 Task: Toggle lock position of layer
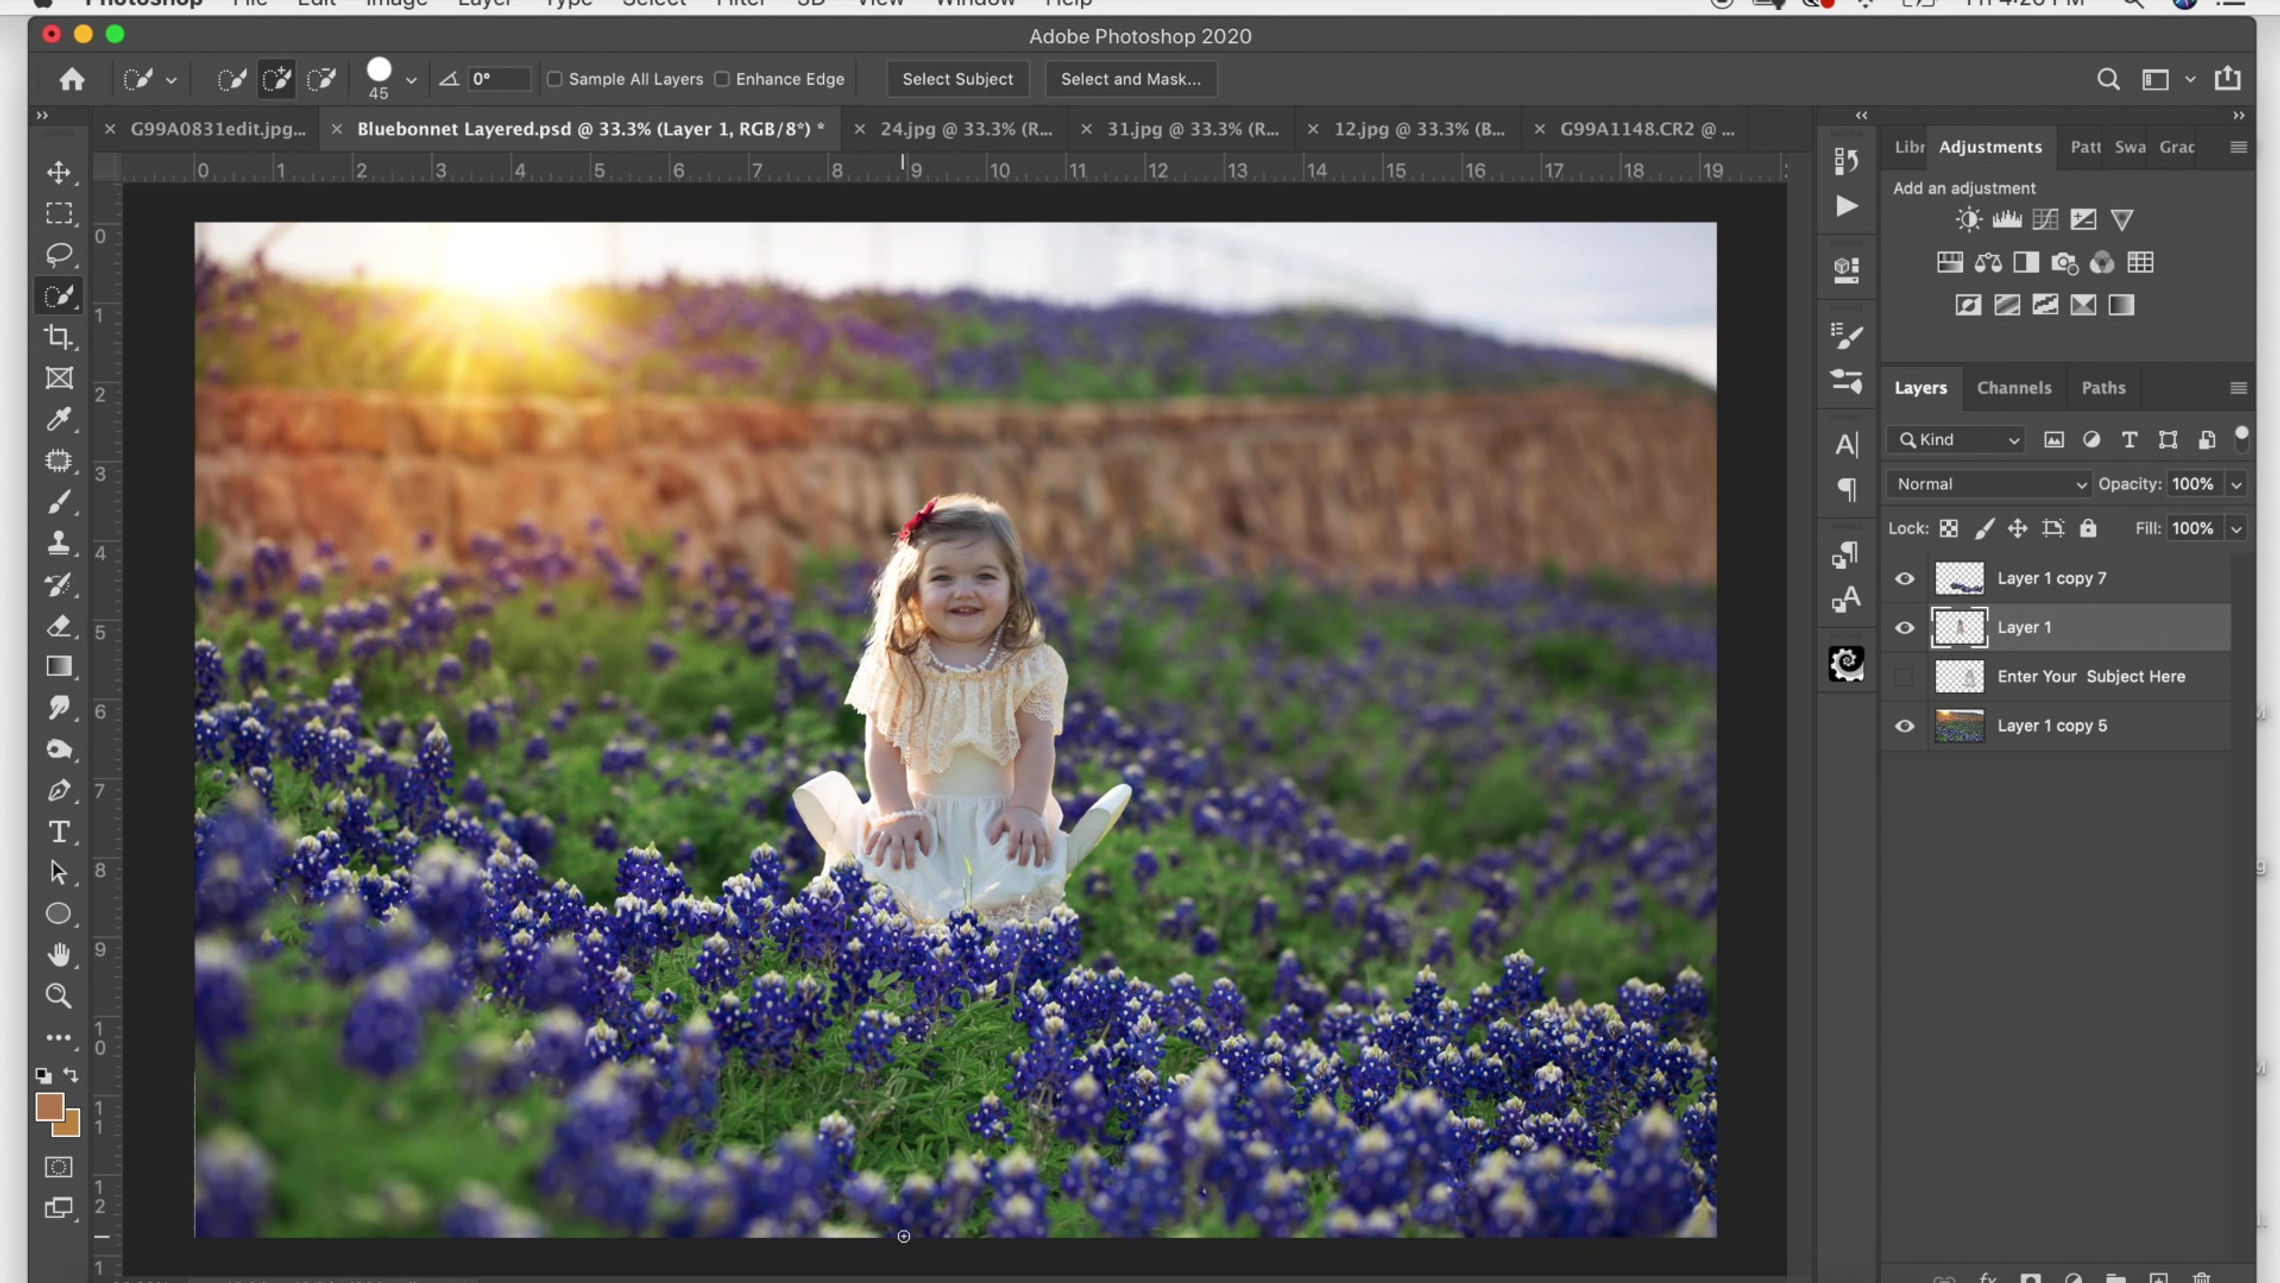click(2017, 528)
